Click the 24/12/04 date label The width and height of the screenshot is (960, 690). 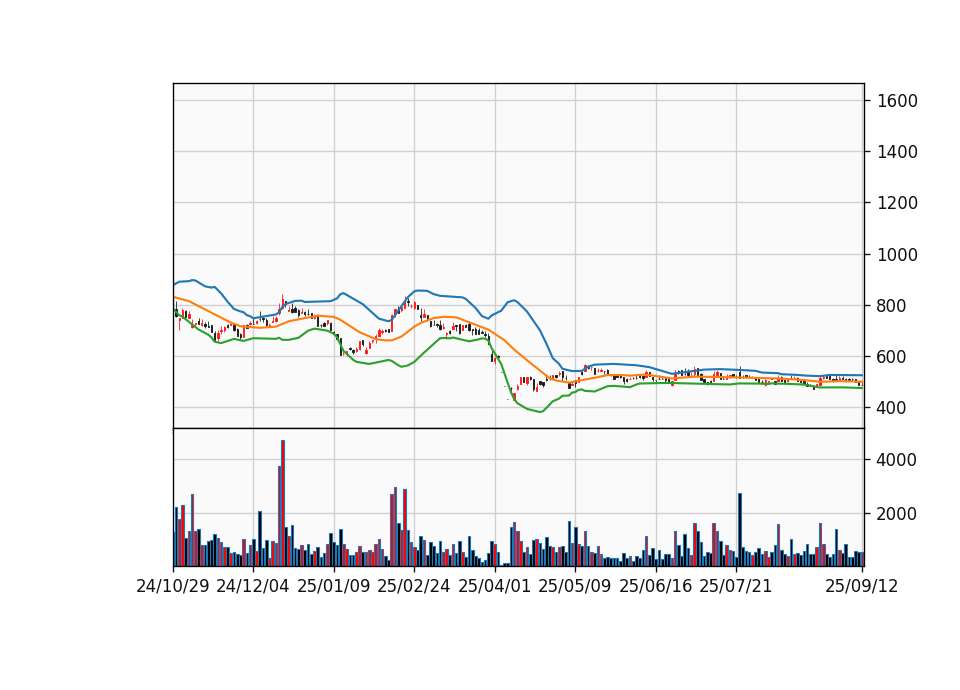point(253,586)
